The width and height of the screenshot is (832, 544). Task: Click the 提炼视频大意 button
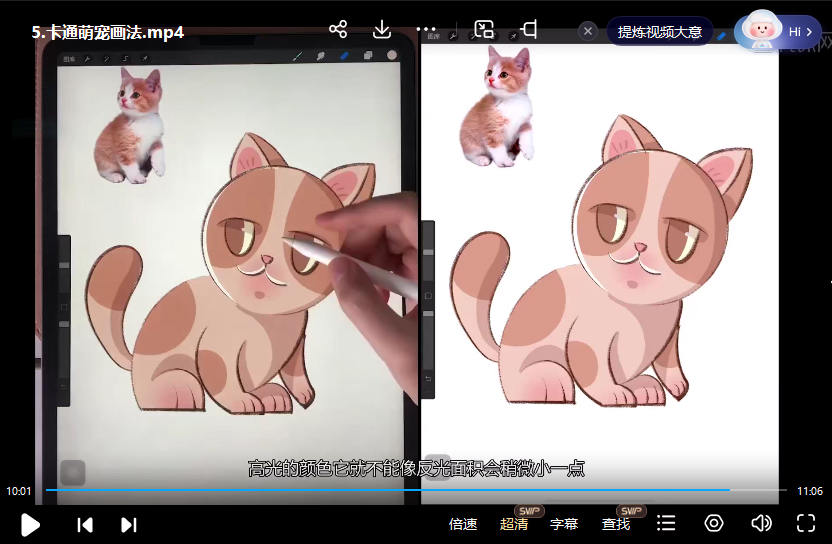pos(660,32)
